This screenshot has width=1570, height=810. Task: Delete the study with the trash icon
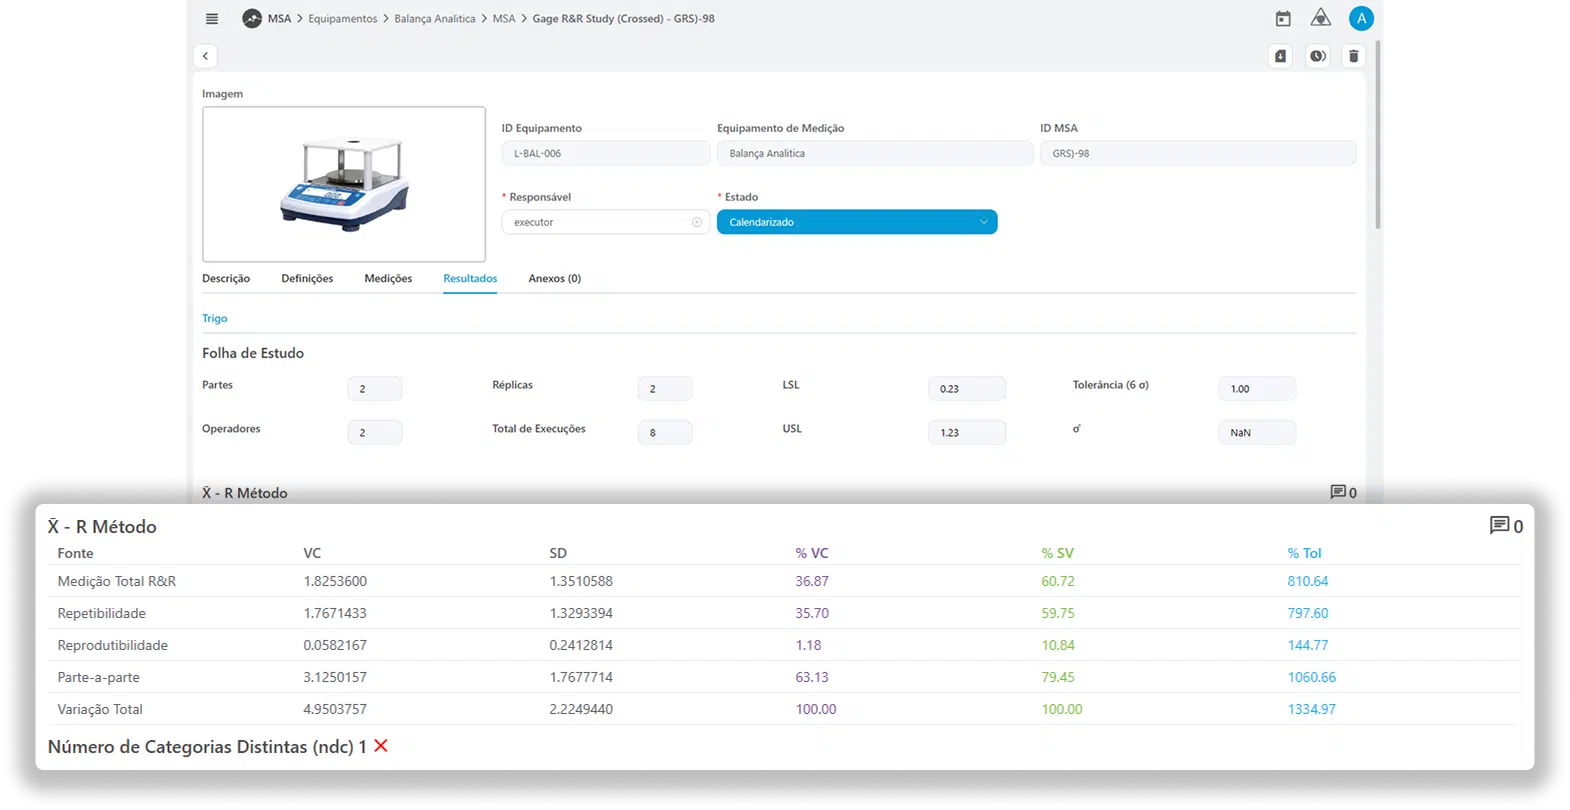pyautogui.click(x=1354, y=56)
